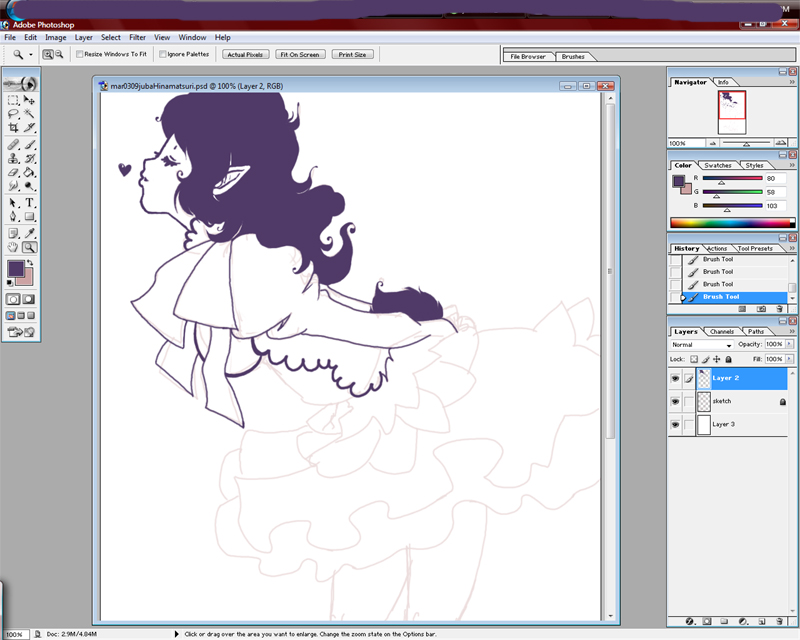Select Layer 3 in Layers panel
Screen dimensions: 800x640
point(722,425)
